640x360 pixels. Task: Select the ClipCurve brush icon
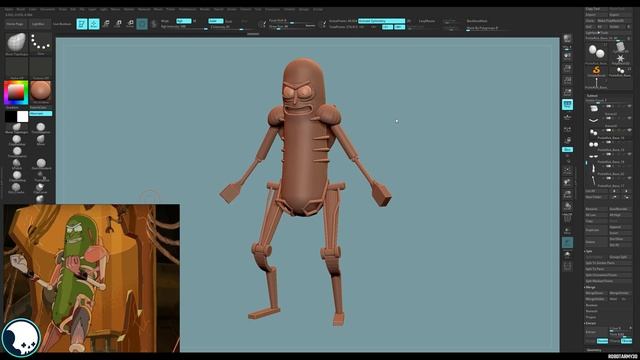pos(40,189)
